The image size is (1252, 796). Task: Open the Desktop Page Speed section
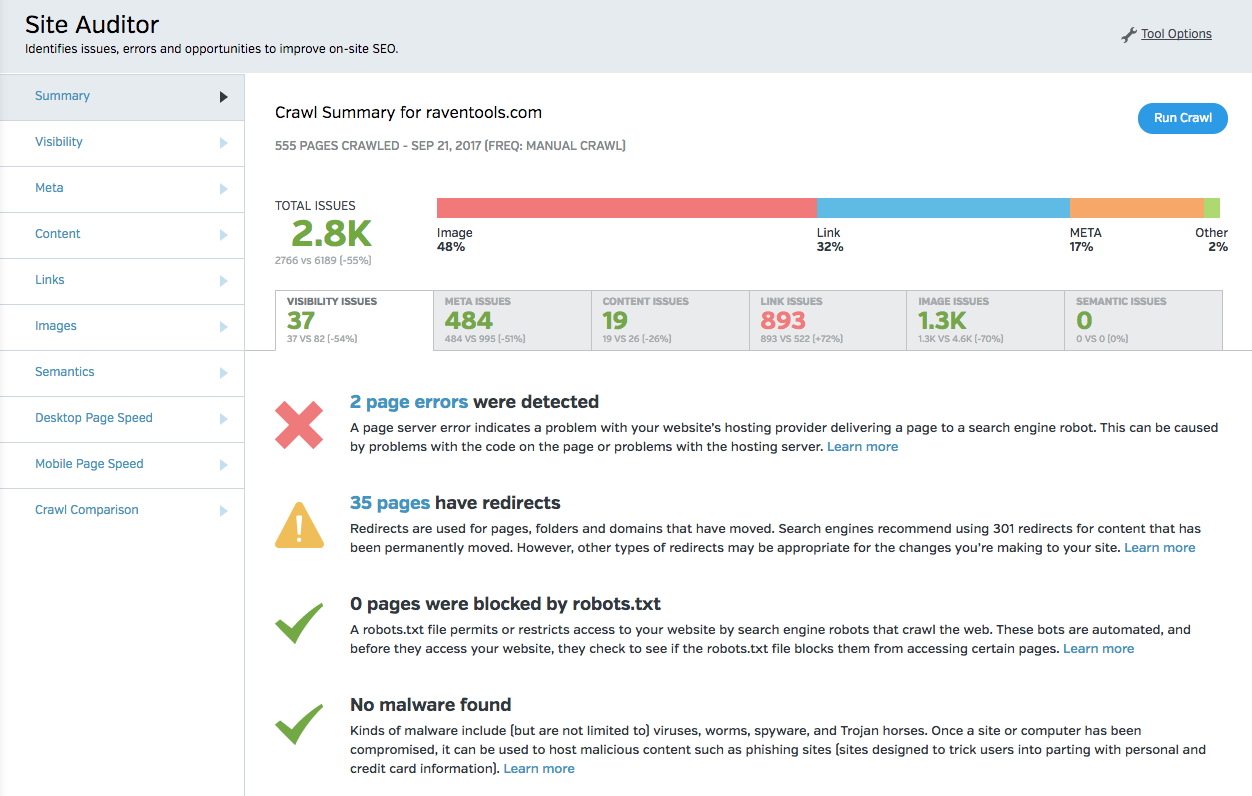point(94,418)
